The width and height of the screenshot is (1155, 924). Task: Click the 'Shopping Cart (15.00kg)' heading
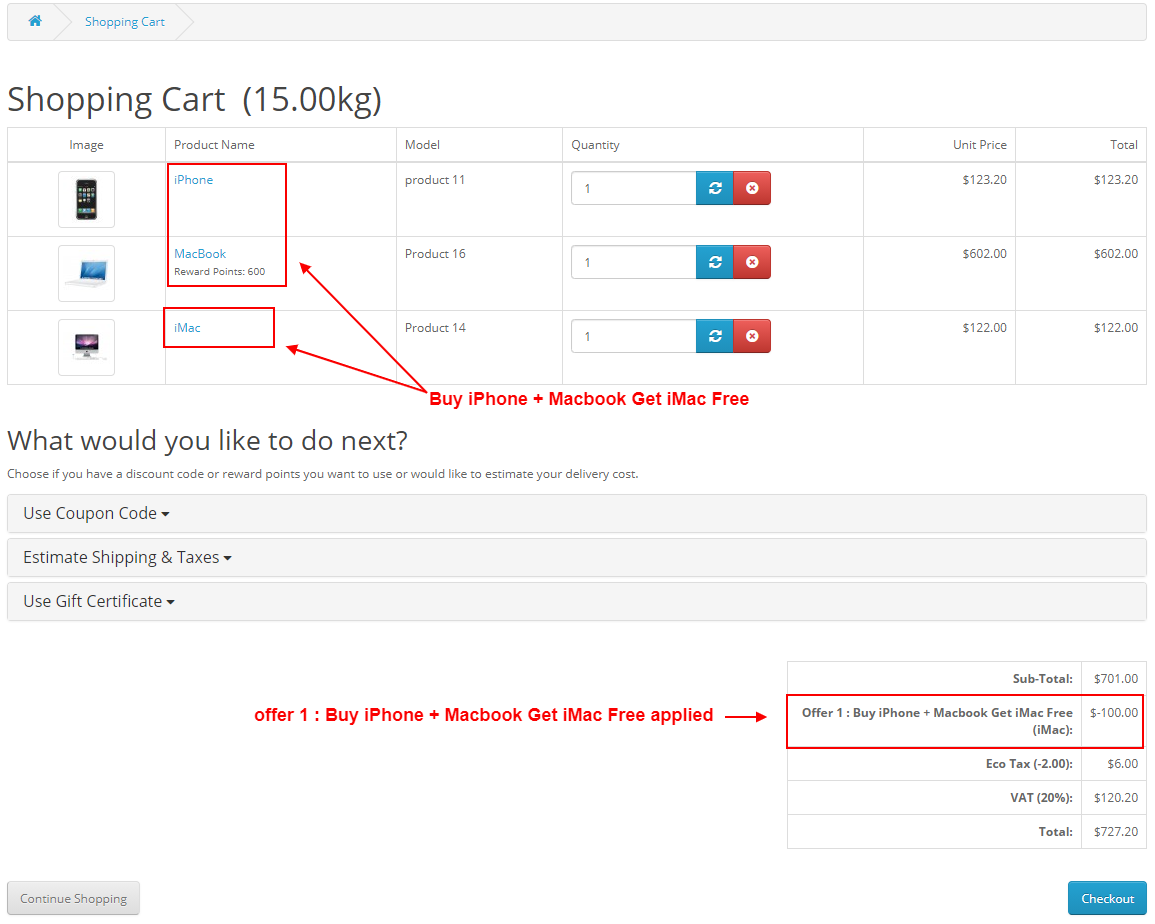point(194,99)
